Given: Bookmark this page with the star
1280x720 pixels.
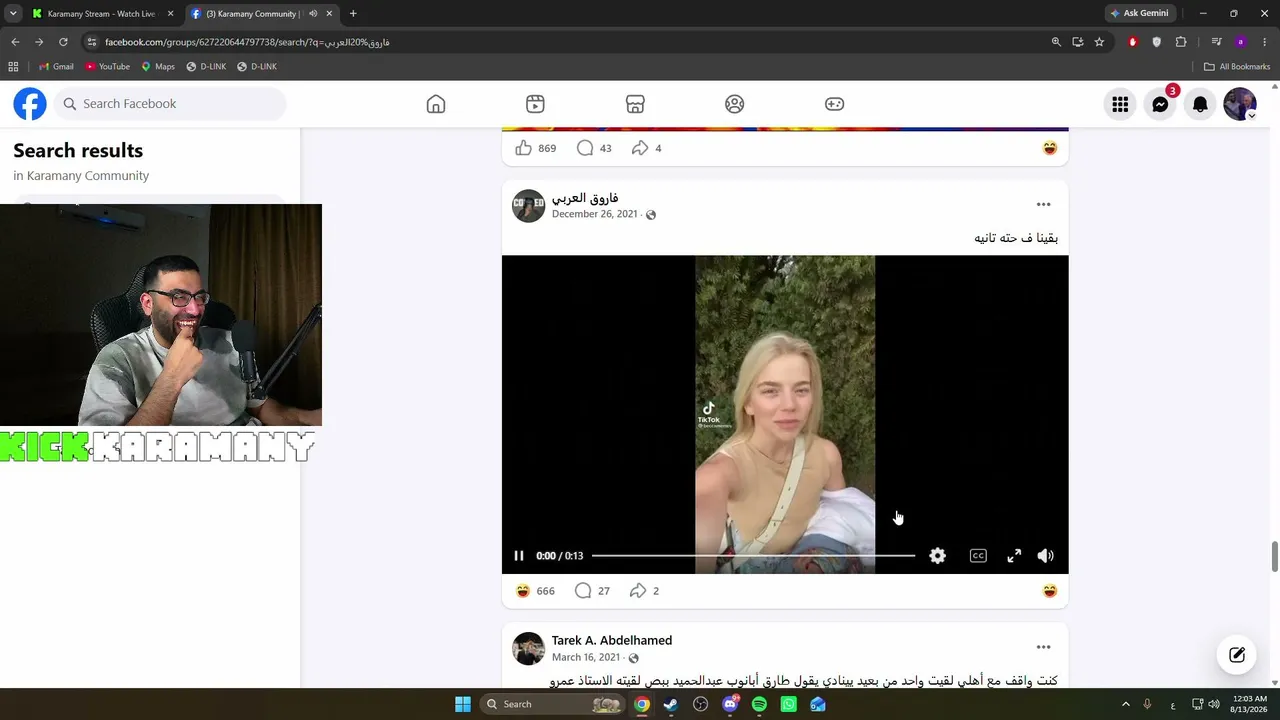Looking at the screenshot, I should (1099, 42).
